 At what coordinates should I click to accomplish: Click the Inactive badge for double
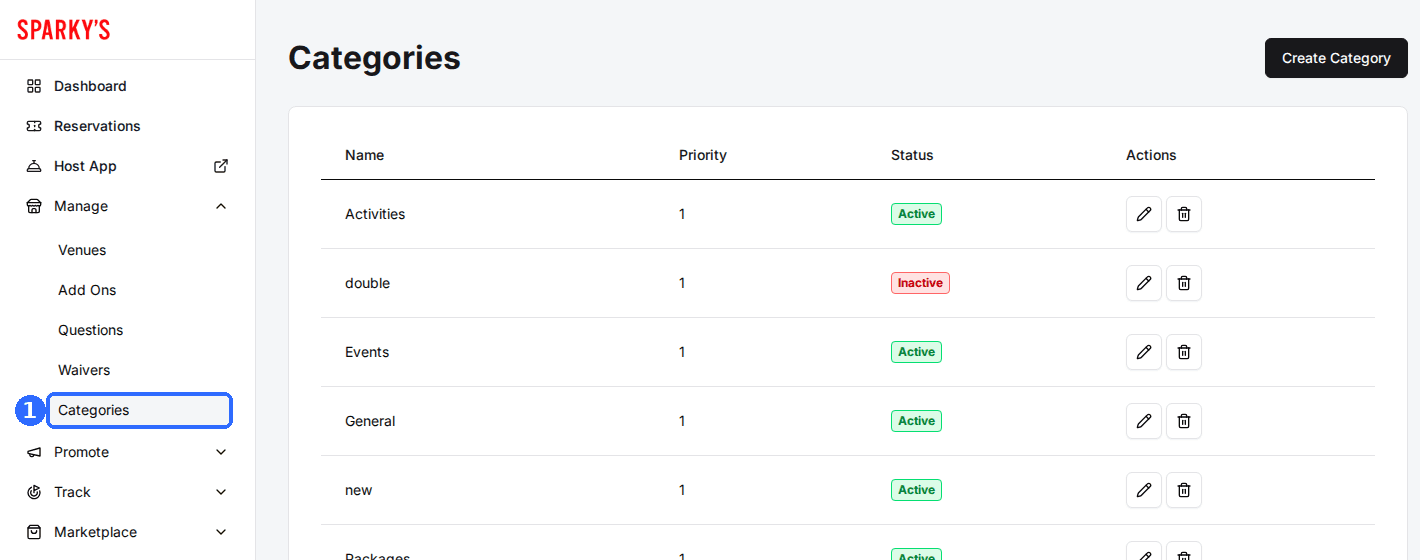point(920,283)
